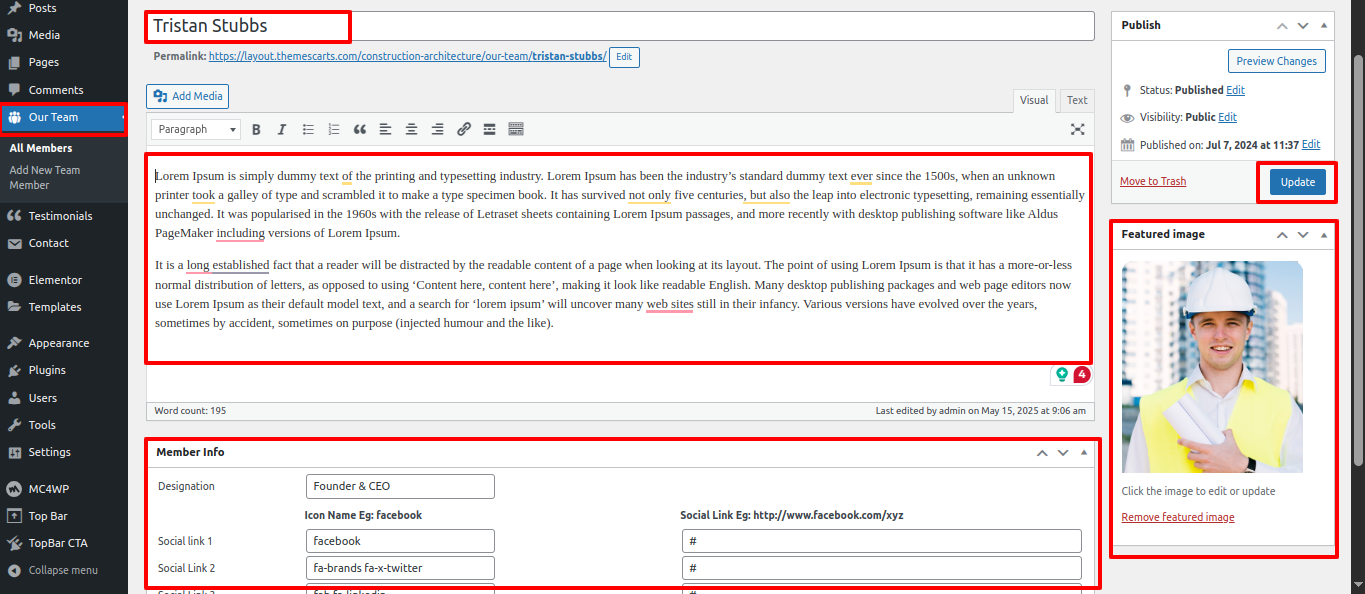Apply italic formatting from the toolbar
This screenshot has width=1365, height=594.
(282, 129)
